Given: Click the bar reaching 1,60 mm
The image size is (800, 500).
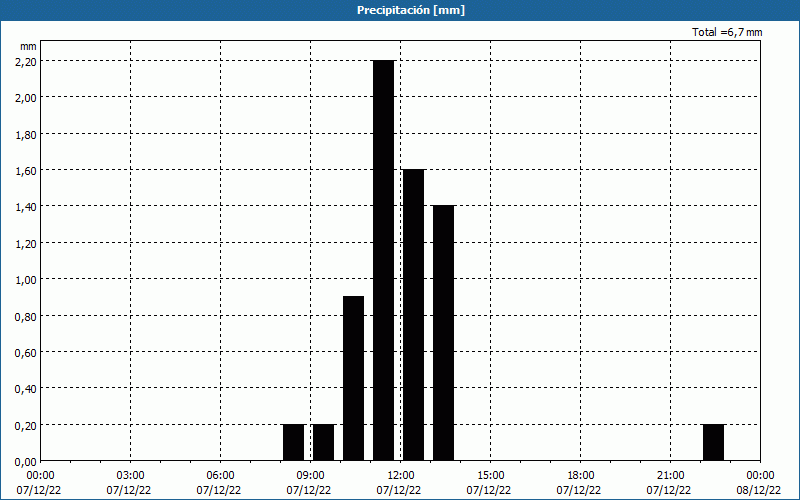Looking at the screenshot, I should click(413, 315).
